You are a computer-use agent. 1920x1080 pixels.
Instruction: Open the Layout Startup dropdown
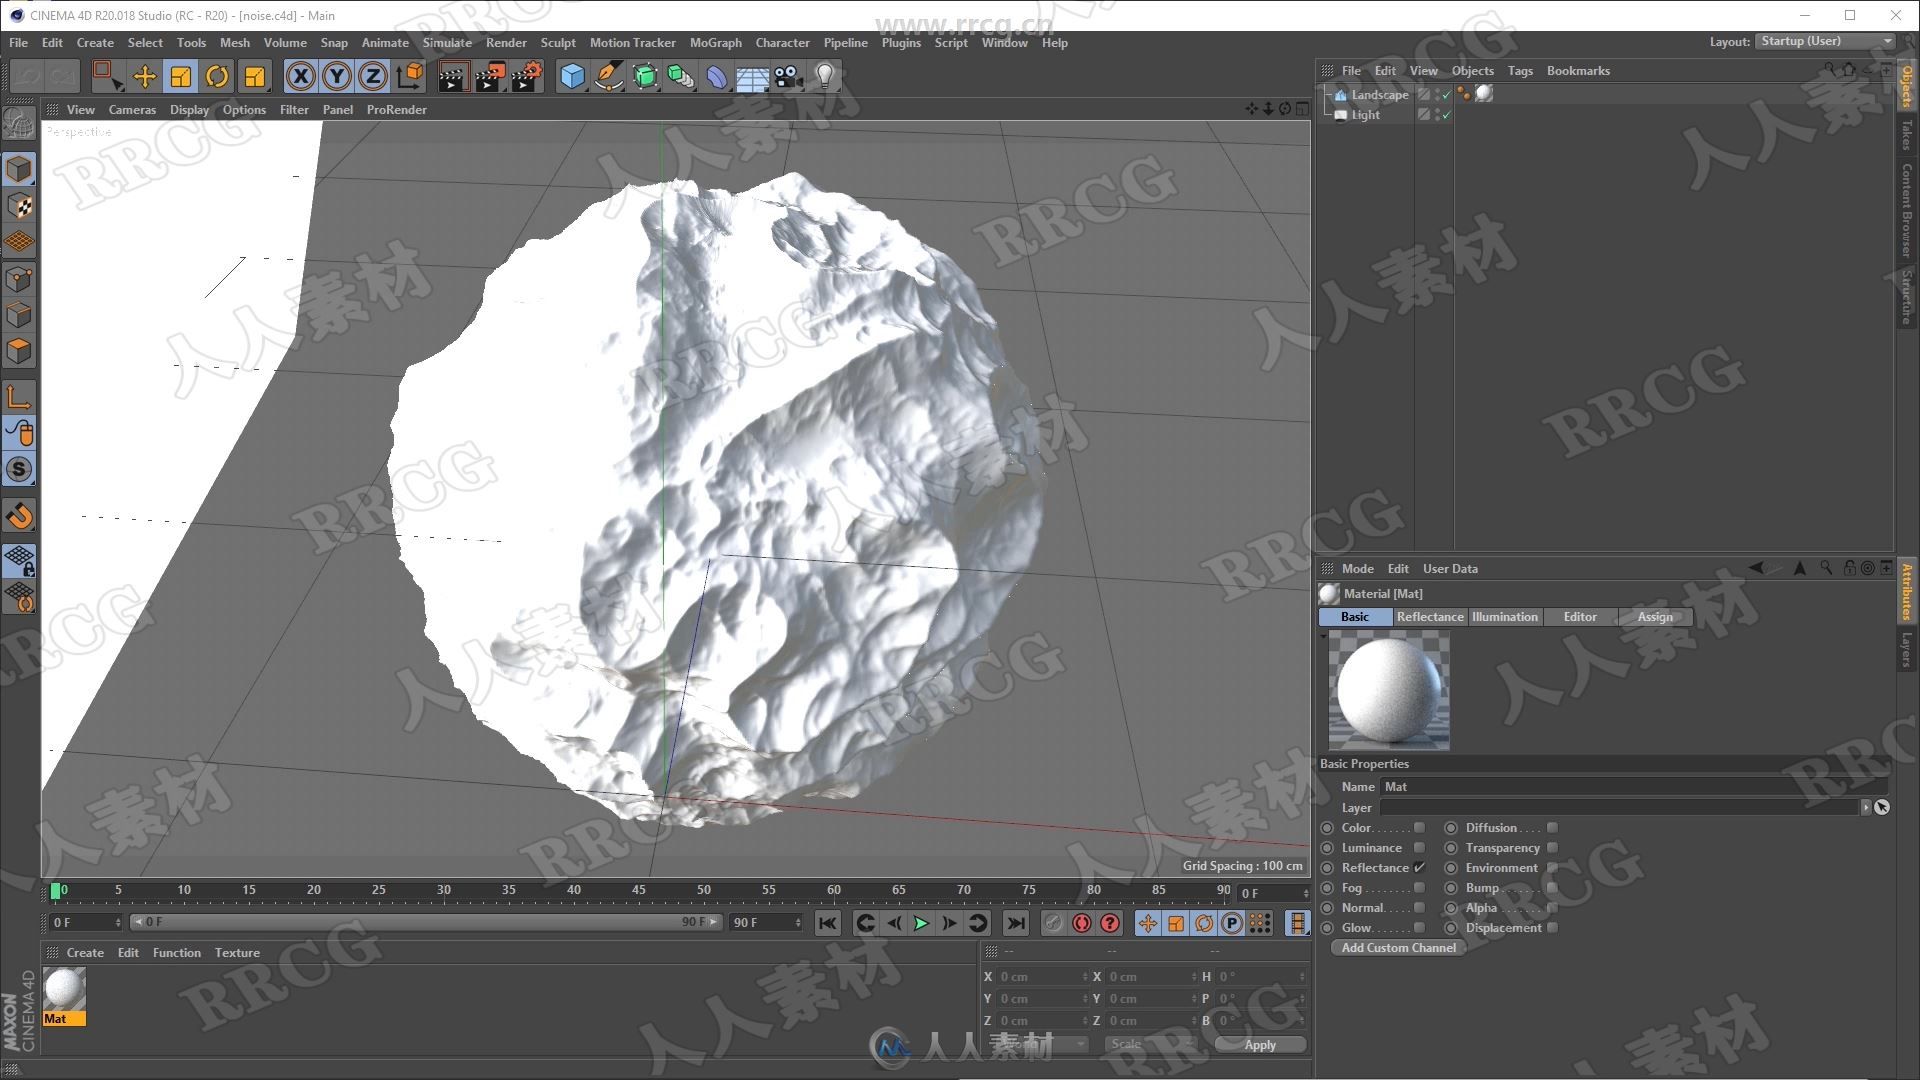[1826, 41]
